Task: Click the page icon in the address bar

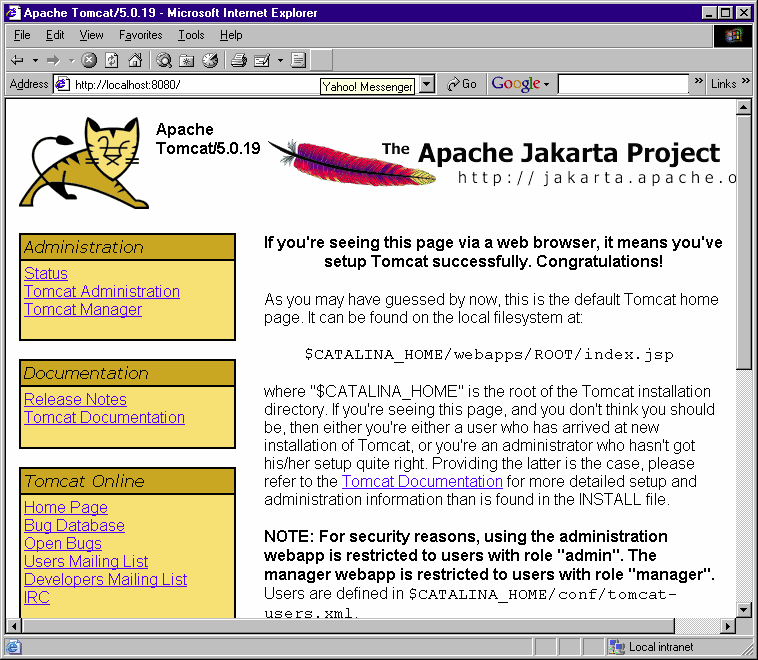Action: click(x=63, y=85)
